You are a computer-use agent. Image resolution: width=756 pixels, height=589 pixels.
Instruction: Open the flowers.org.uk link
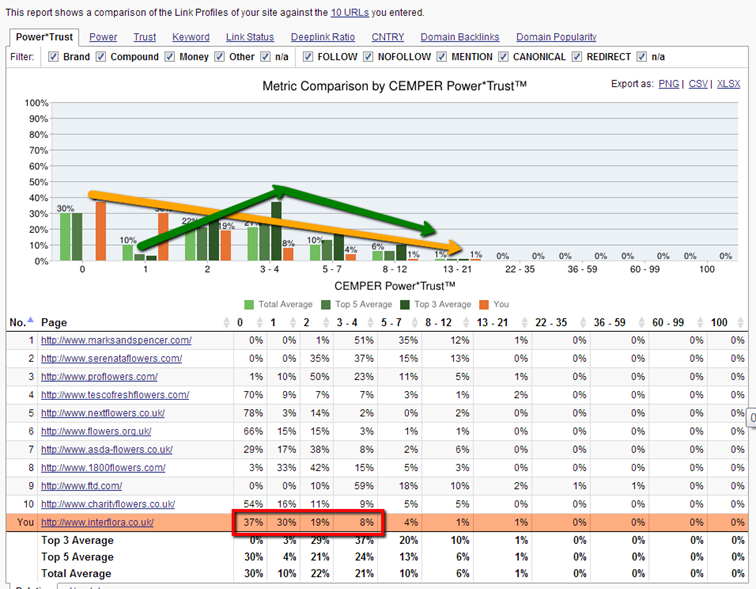coord(96,431)
